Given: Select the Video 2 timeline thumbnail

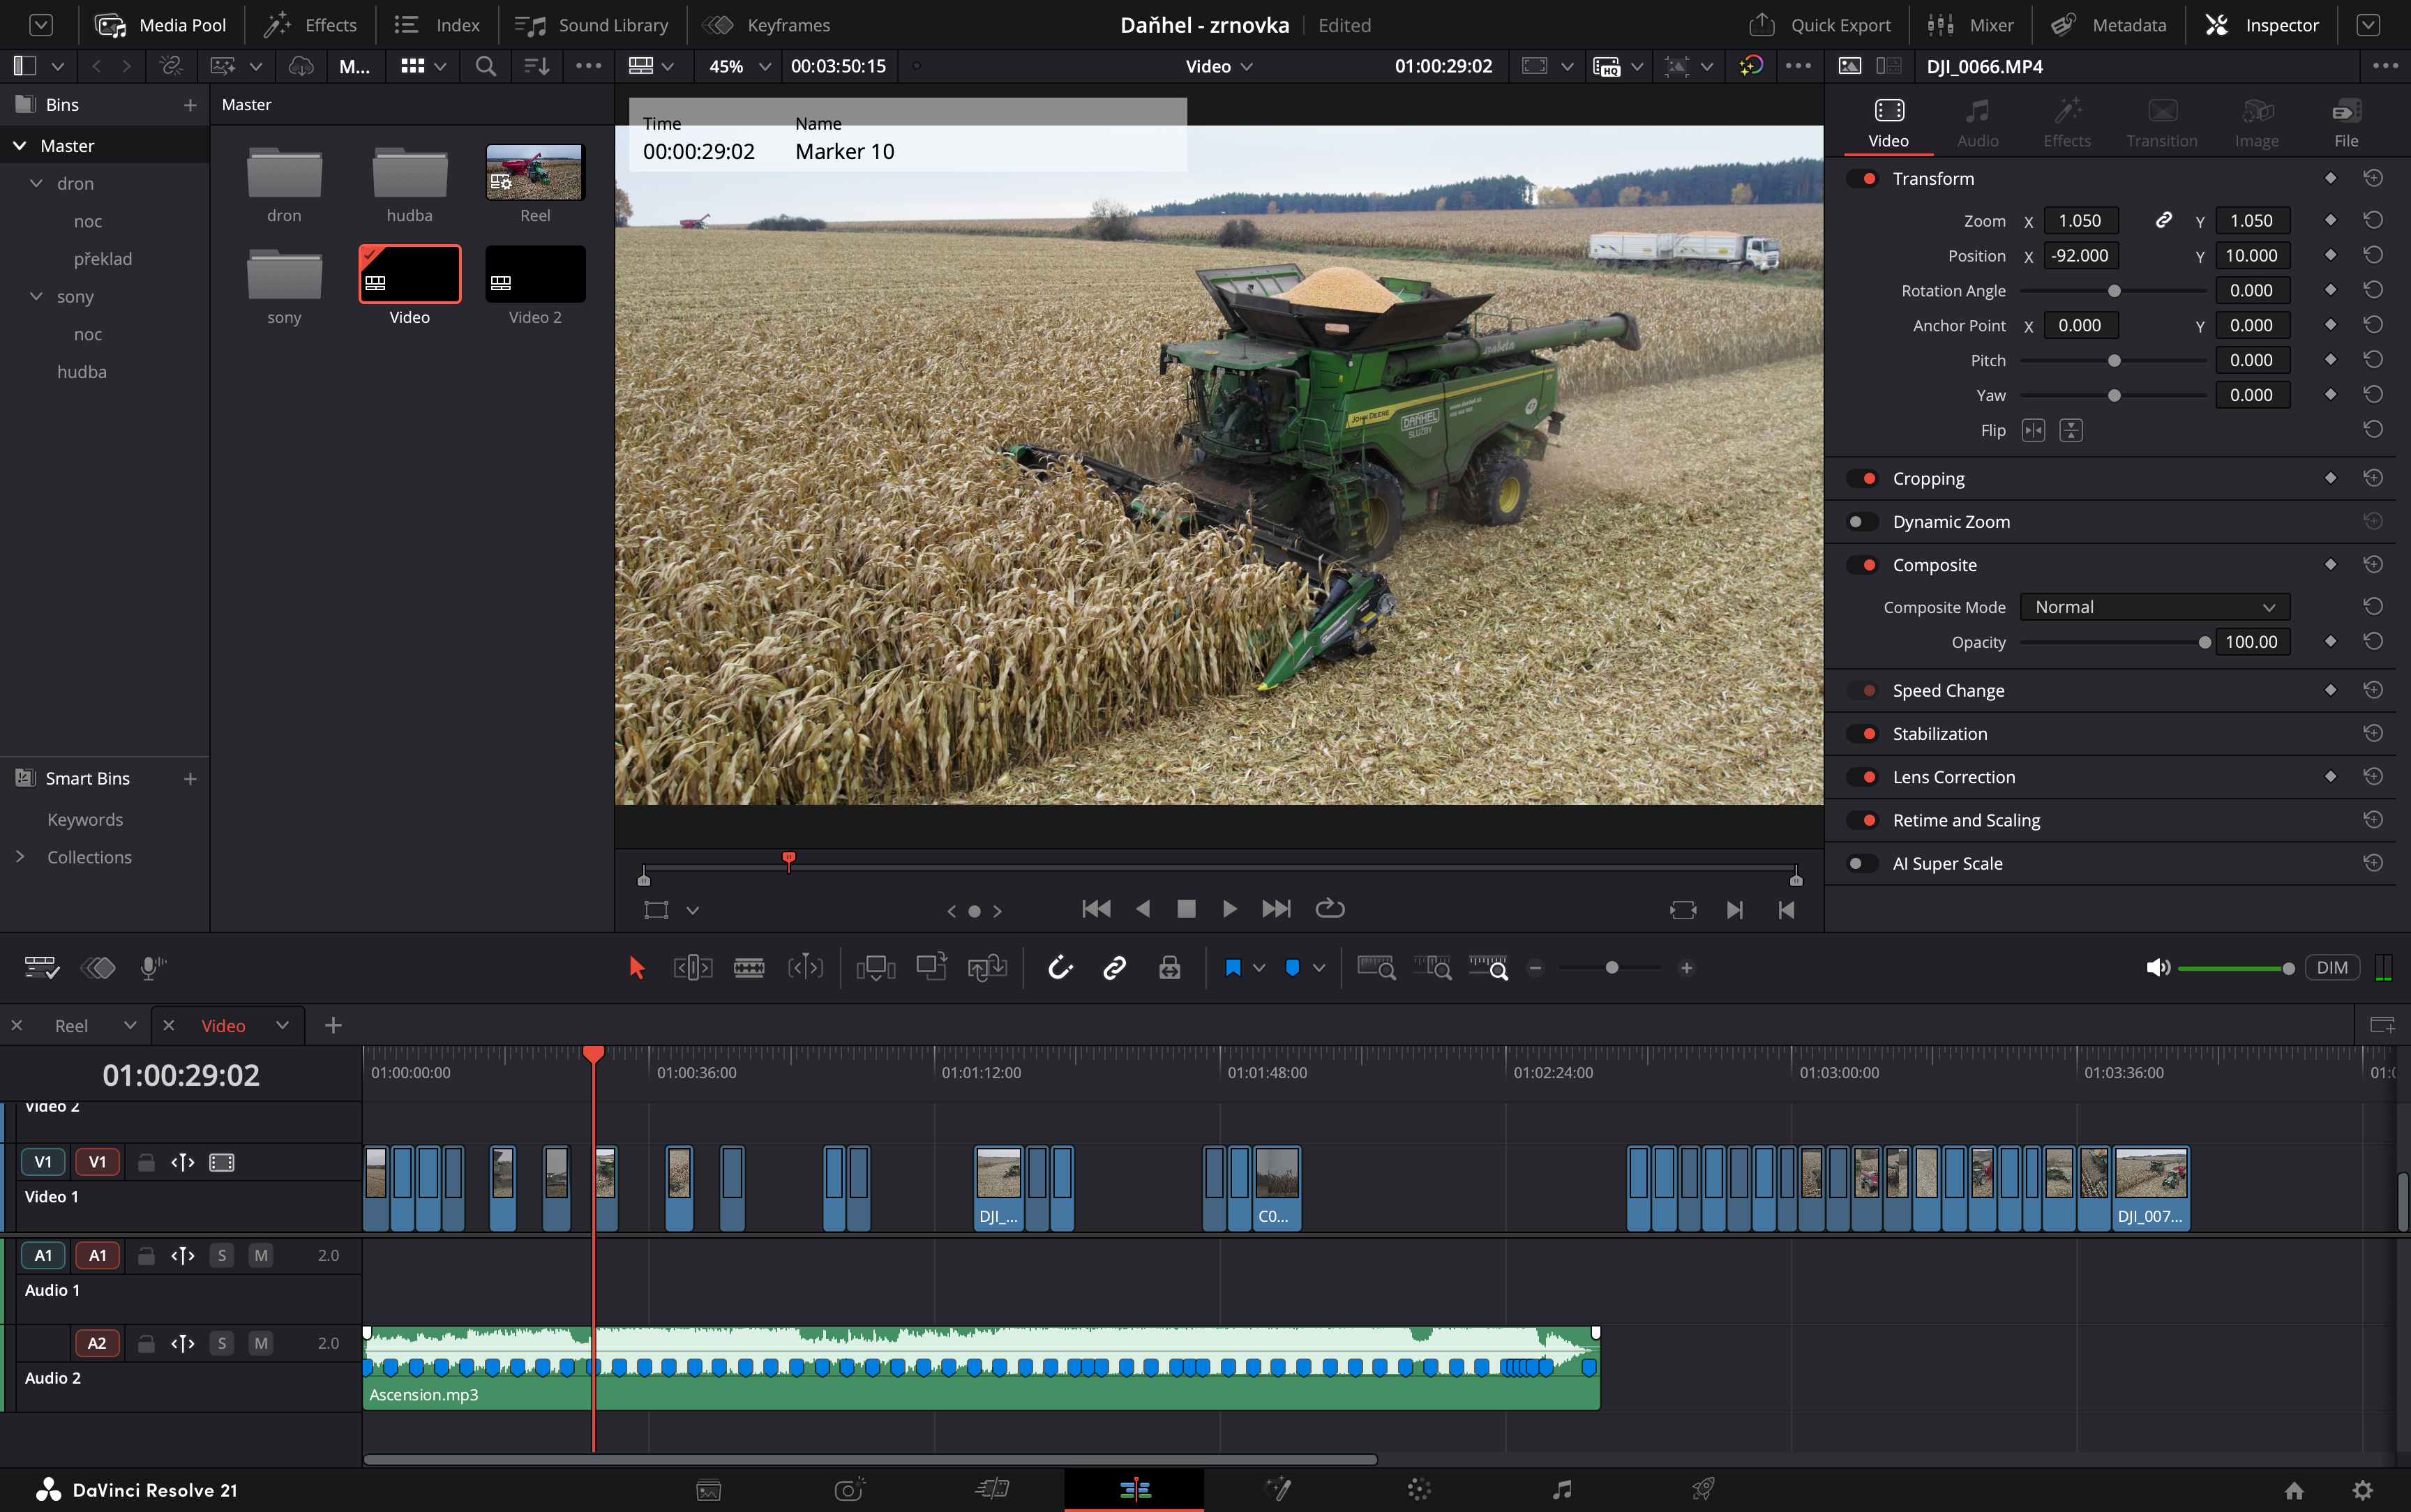Looking at the screenshot, I should [535, 275].
